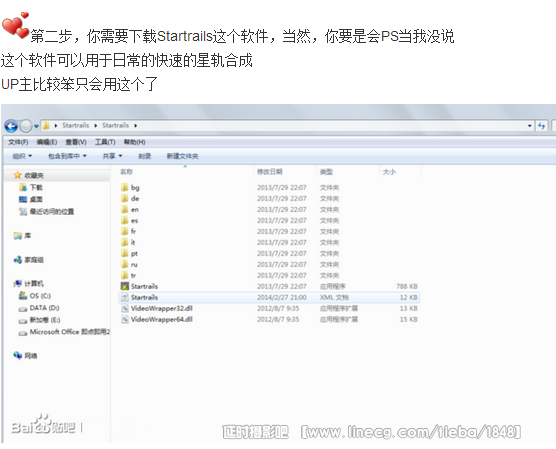Select the bg folder icon
The image size is (556, 449).
[124, 187]
